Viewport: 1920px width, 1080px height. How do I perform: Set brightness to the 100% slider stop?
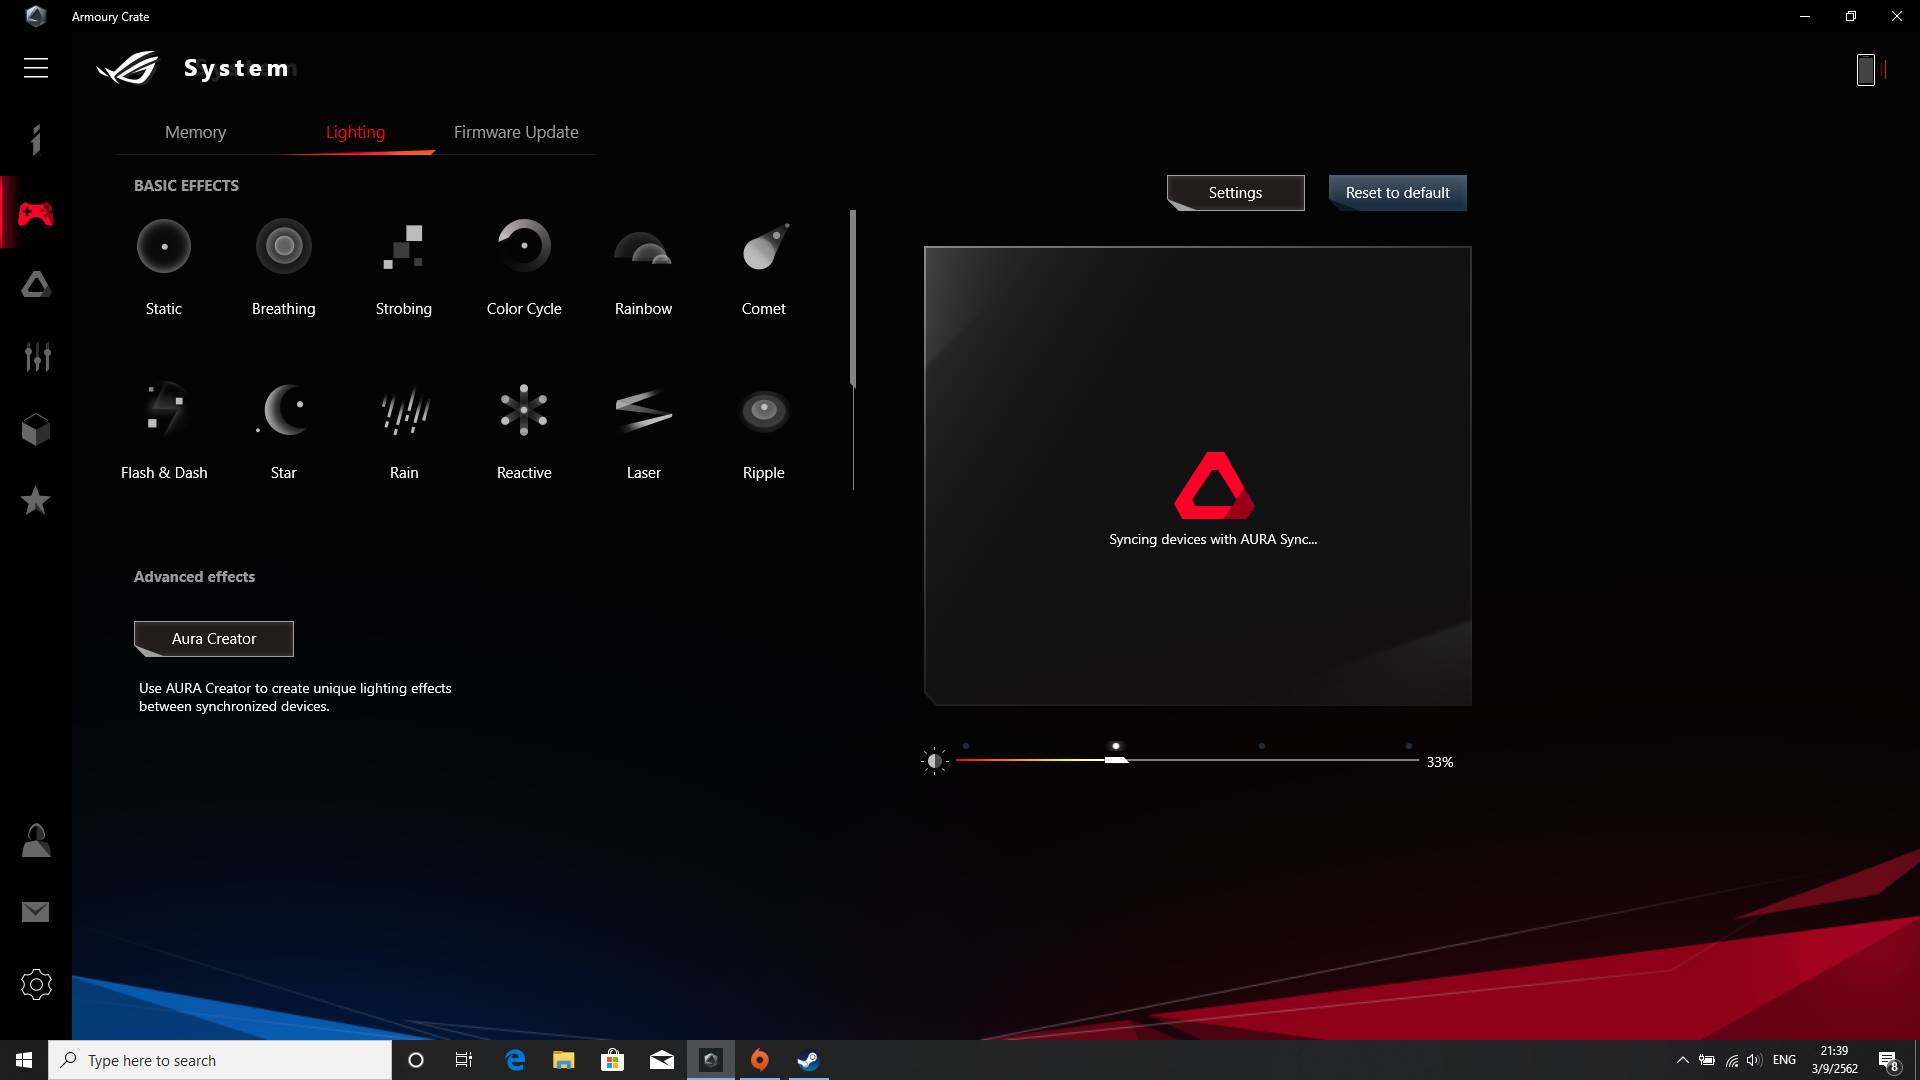[x=1409, y=746]
